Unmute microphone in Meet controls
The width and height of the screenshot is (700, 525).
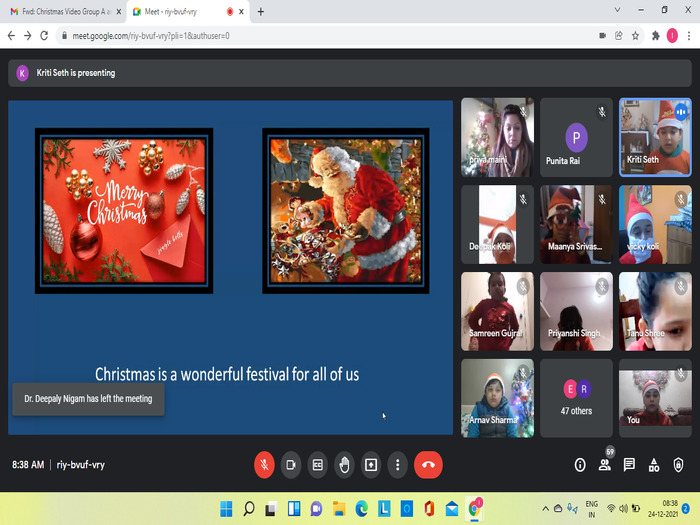pos(264,465)
